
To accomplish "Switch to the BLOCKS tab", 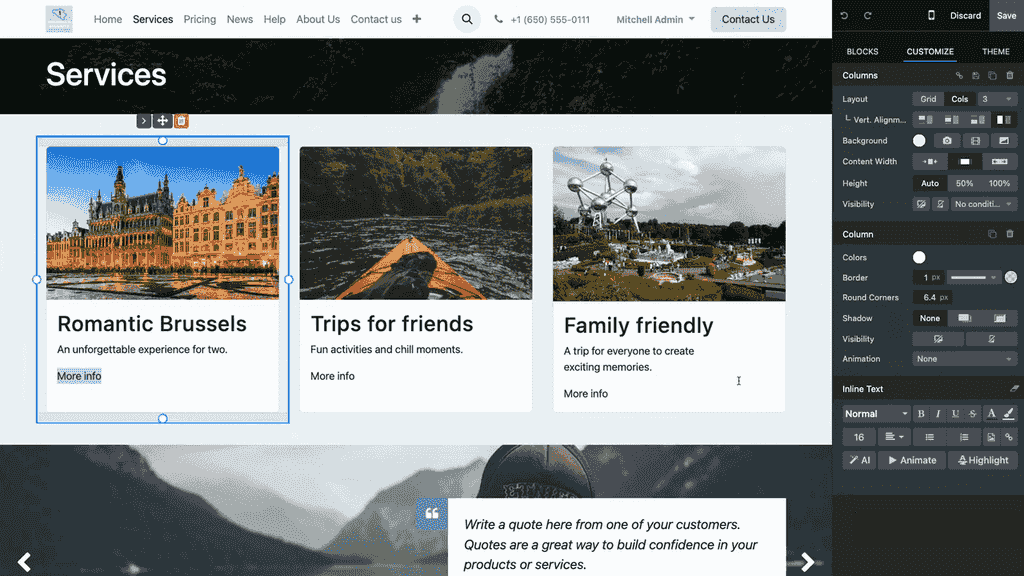I will pyautogui.click(x=862, y=52).
